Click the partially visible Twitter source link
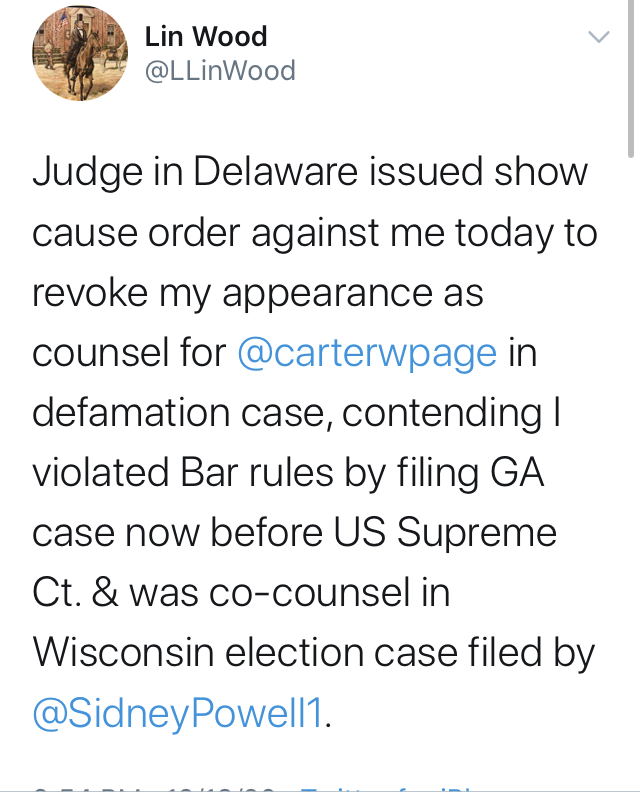Screen dimensions: 640x792 [x=386, y=789]
